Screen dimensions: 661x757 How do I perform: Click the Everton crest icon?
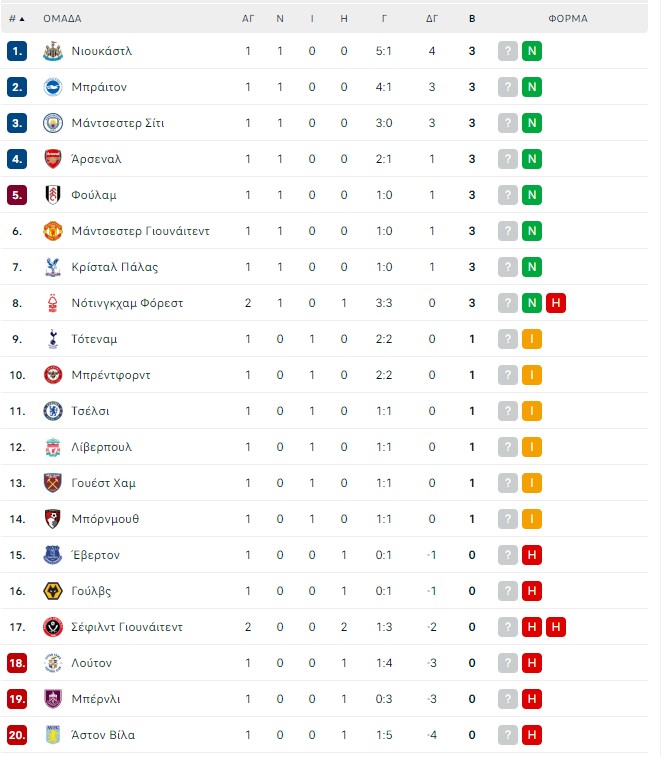(53, 555)
